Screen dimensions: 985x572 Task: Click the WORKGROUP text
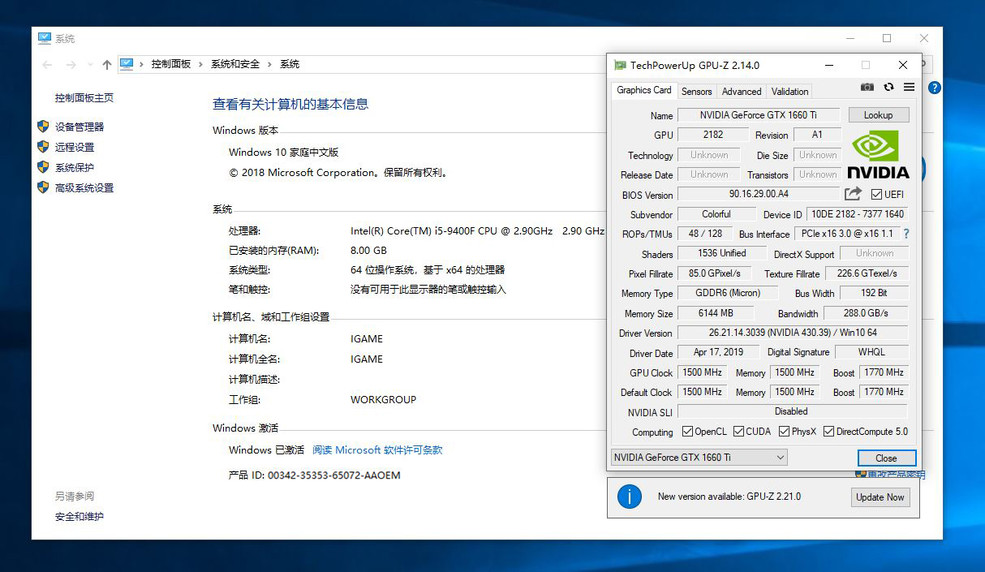pos(383,399)
